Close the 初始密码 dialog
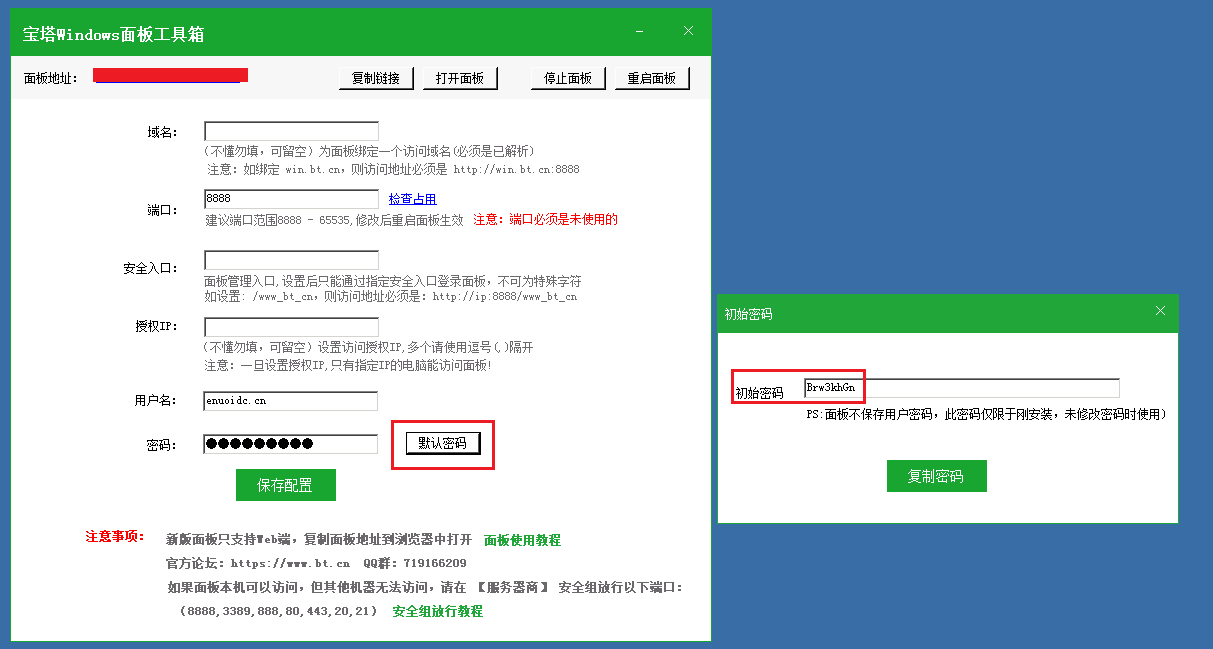 (x=1160, y=311)
